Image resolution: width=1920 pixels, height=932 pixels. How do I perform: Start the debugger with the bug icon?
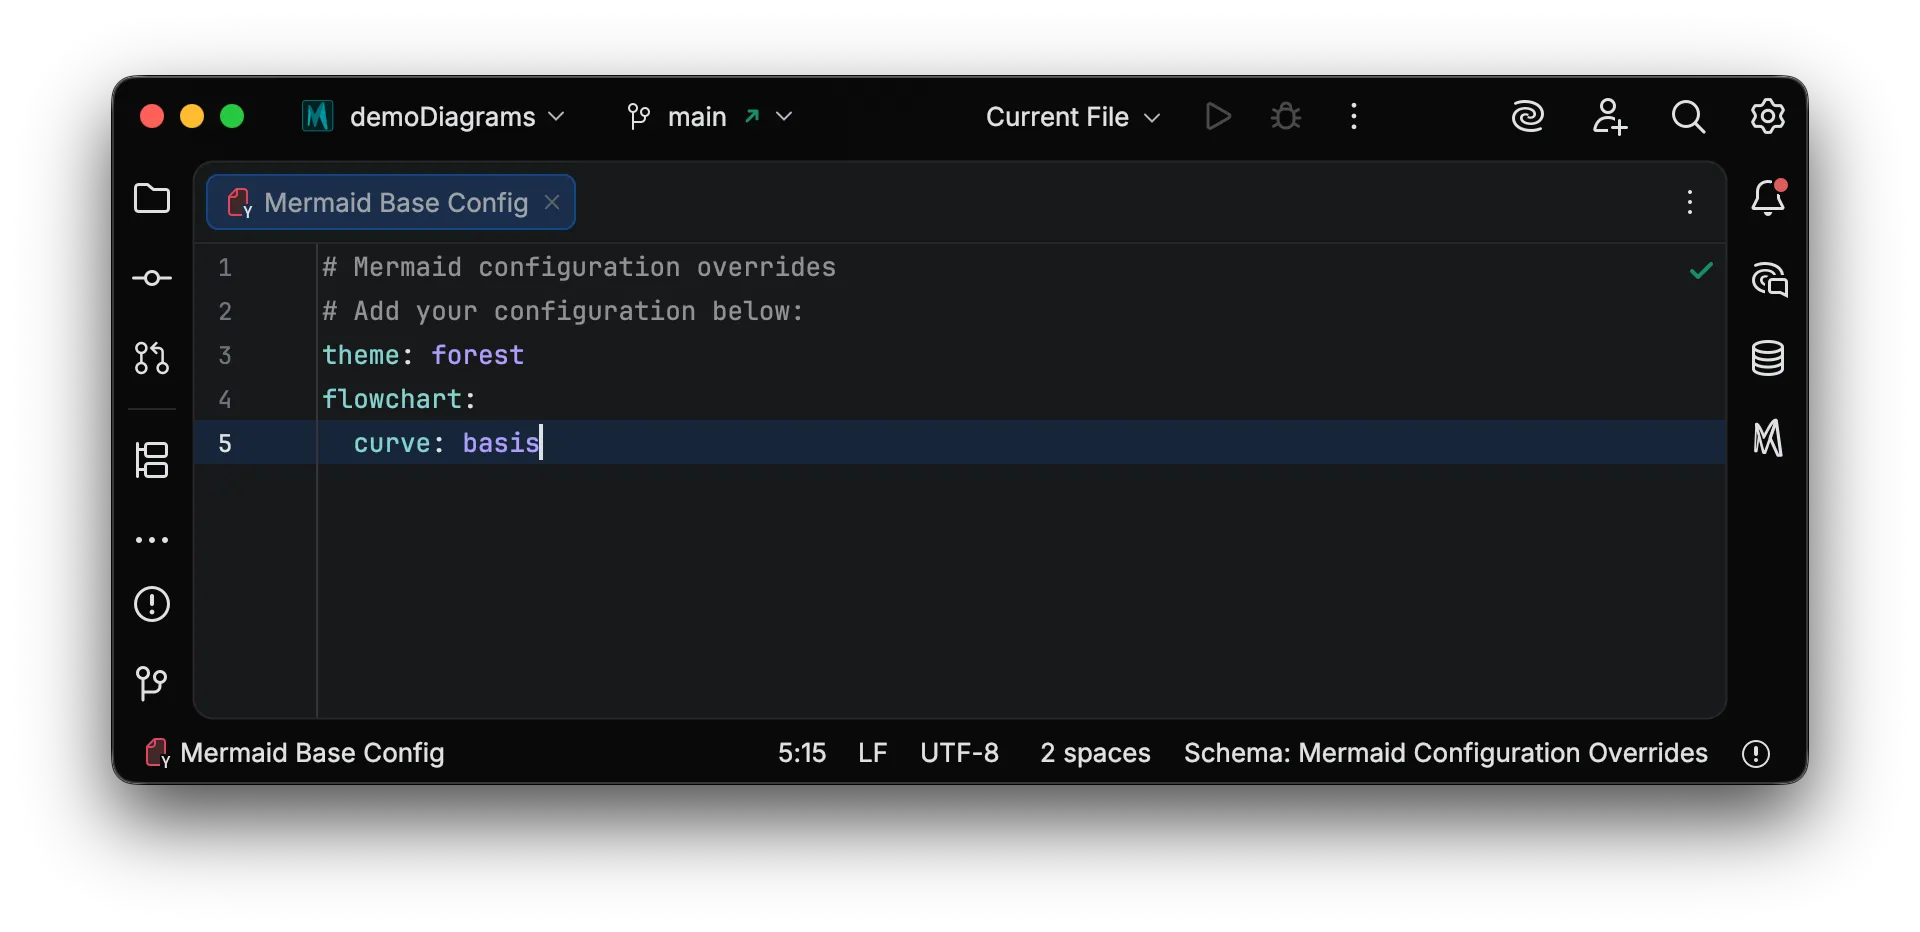(x=1285, y=116)
